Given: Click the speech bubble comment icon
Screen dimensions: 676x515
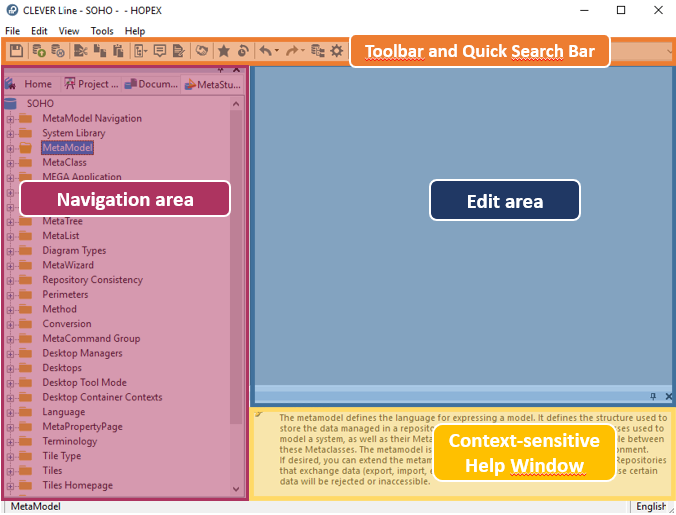Looking at the screenshot, I should [159, 49].
